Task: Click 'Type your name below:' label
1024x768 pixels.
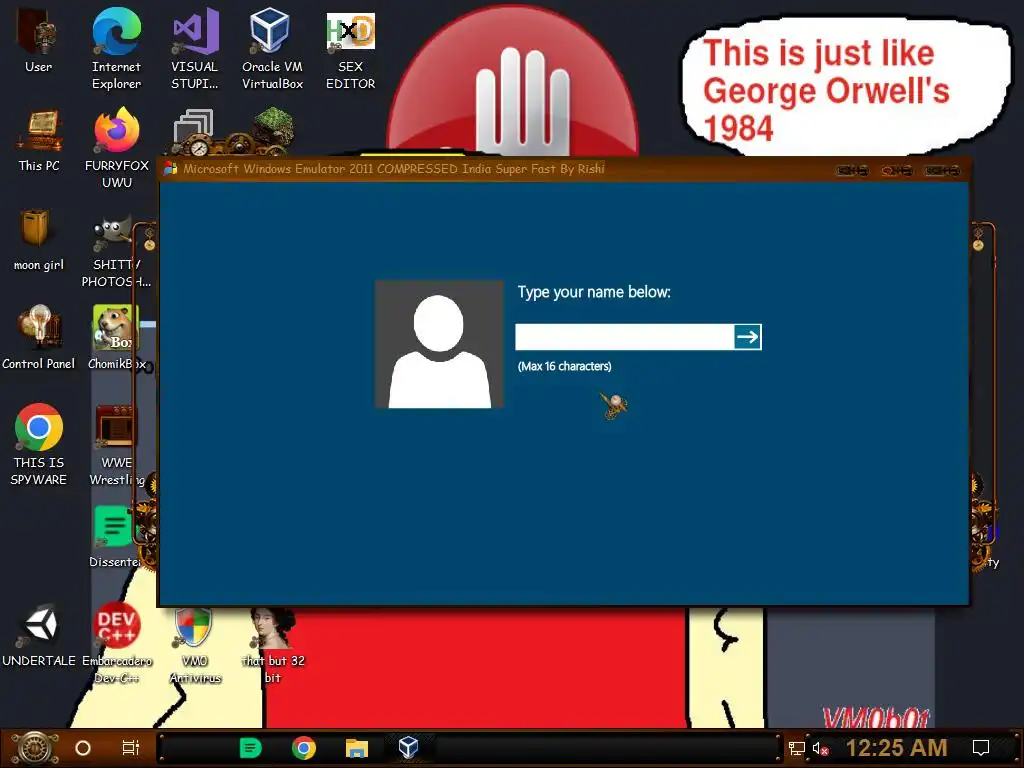Action: [x=594, y=292]
